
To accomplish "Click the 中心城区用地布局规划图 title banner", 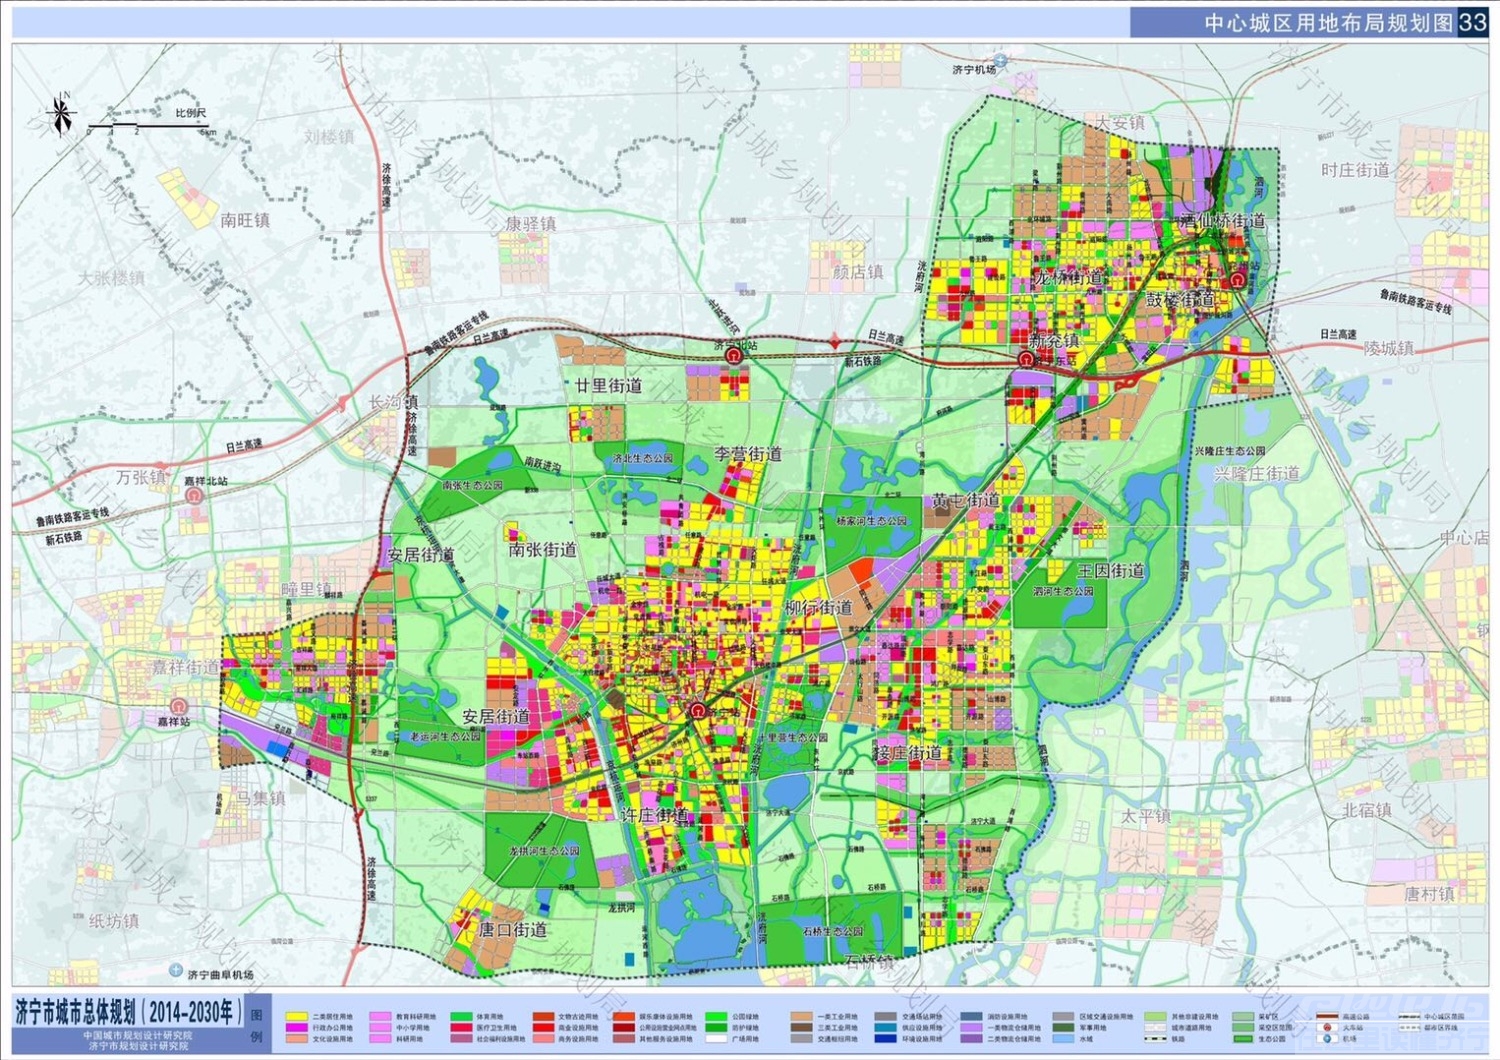I will (1328, 23).
